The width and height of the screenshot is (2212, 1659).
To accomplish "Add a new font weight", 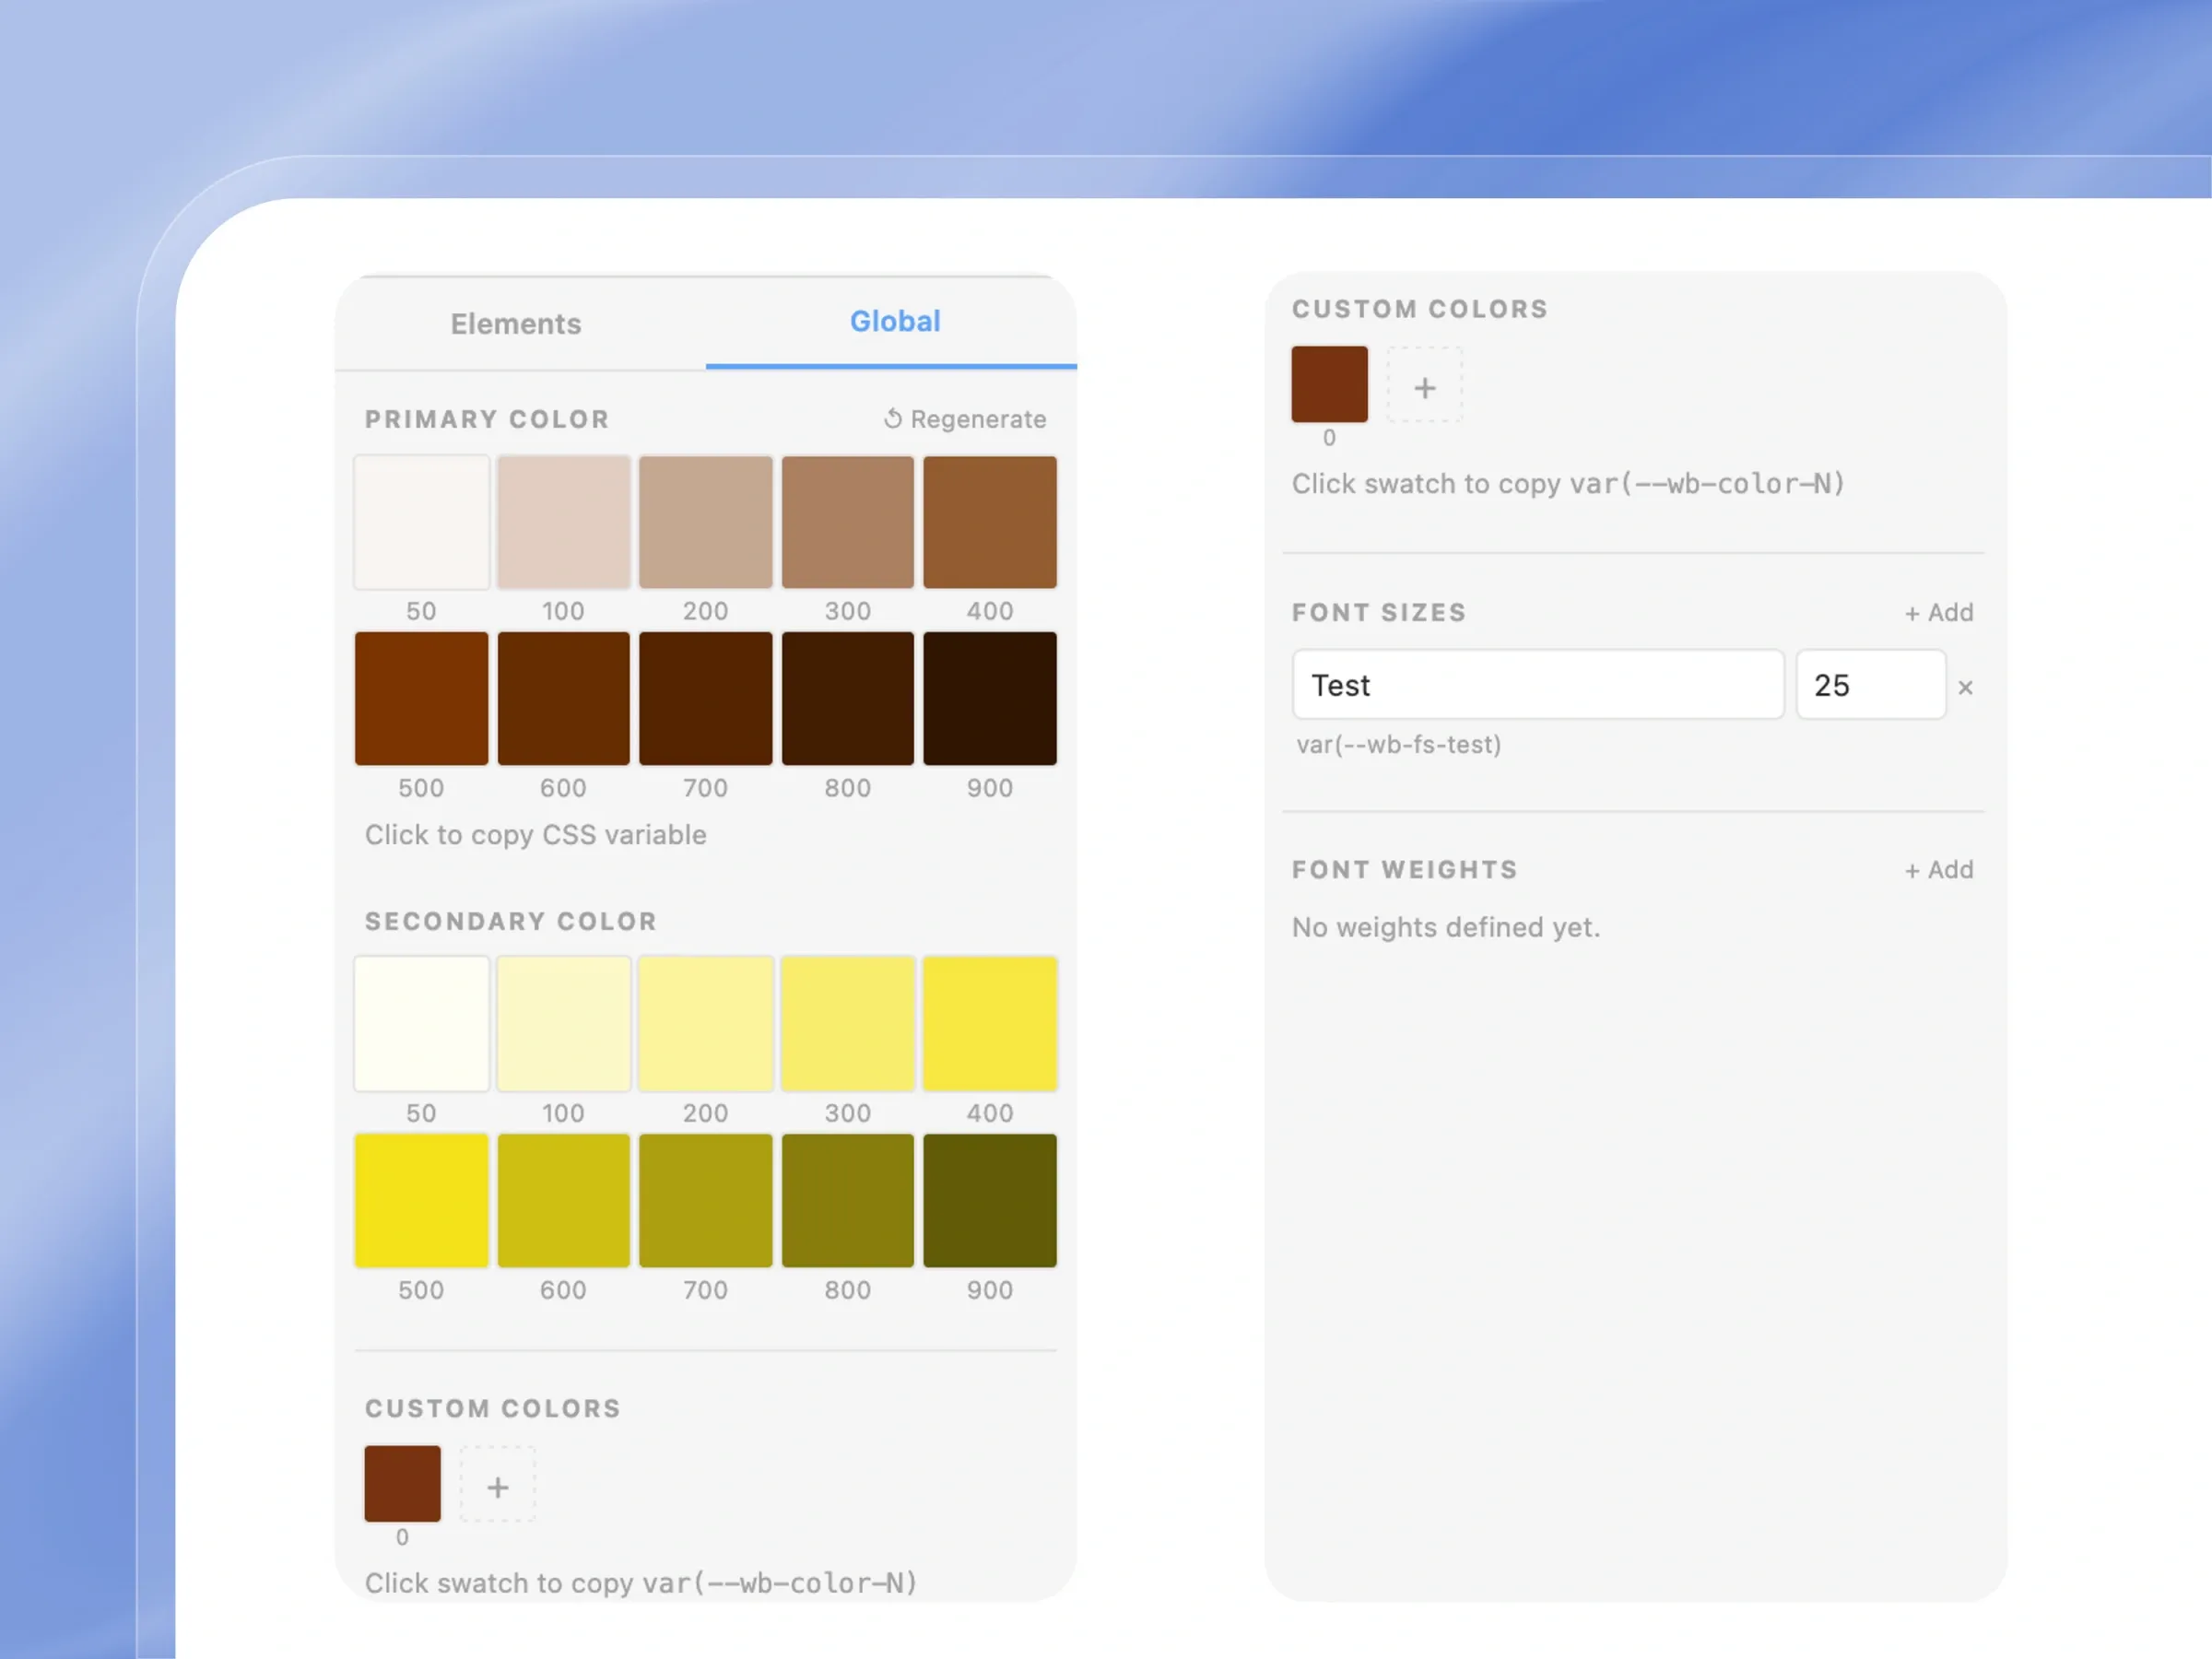I will coord(1939,870).
